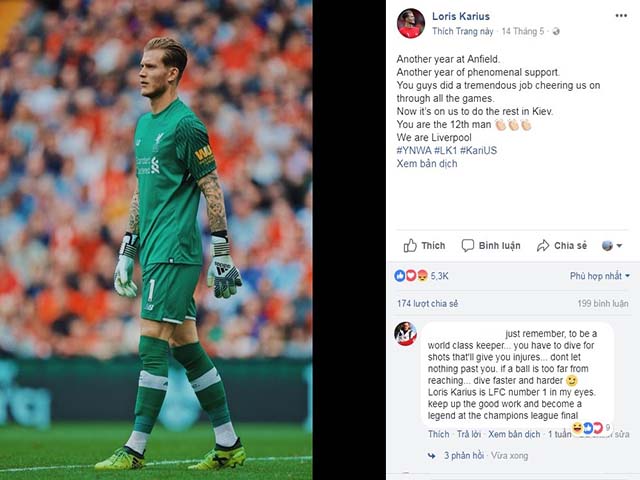Click the Xem bản dịch link under post
This screenshot has height=480, width=640.
427,164
